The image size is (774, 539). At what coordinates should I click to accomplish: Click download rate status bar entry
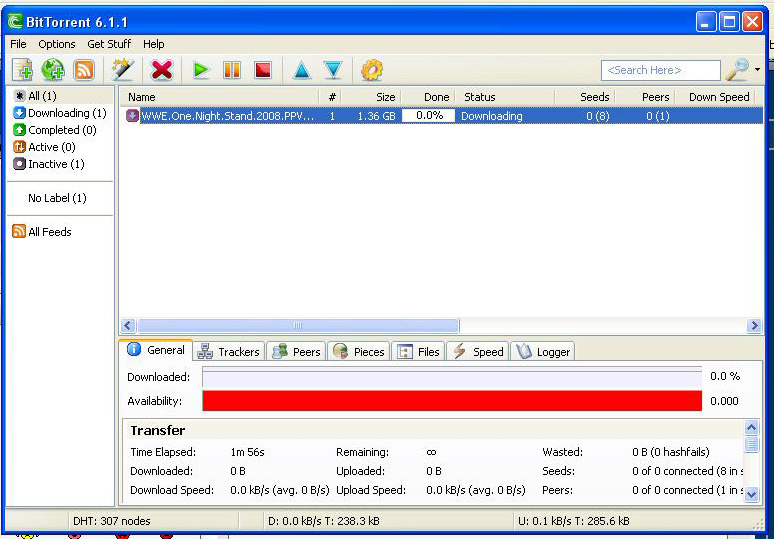[x=324, y=521]
